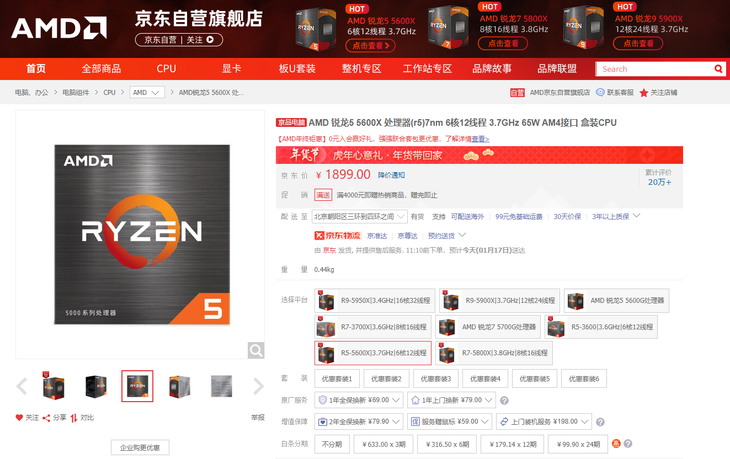Click the 自营 badge beside store name
This screenshot has width=730, height=459.
pyautogui.click(x=517, y=93)
